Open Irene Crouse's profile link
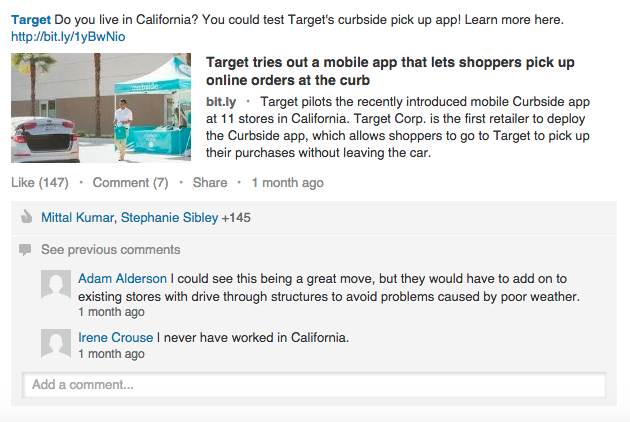The width and height of the screenshot is (630, 422). (x=116, y=337)
